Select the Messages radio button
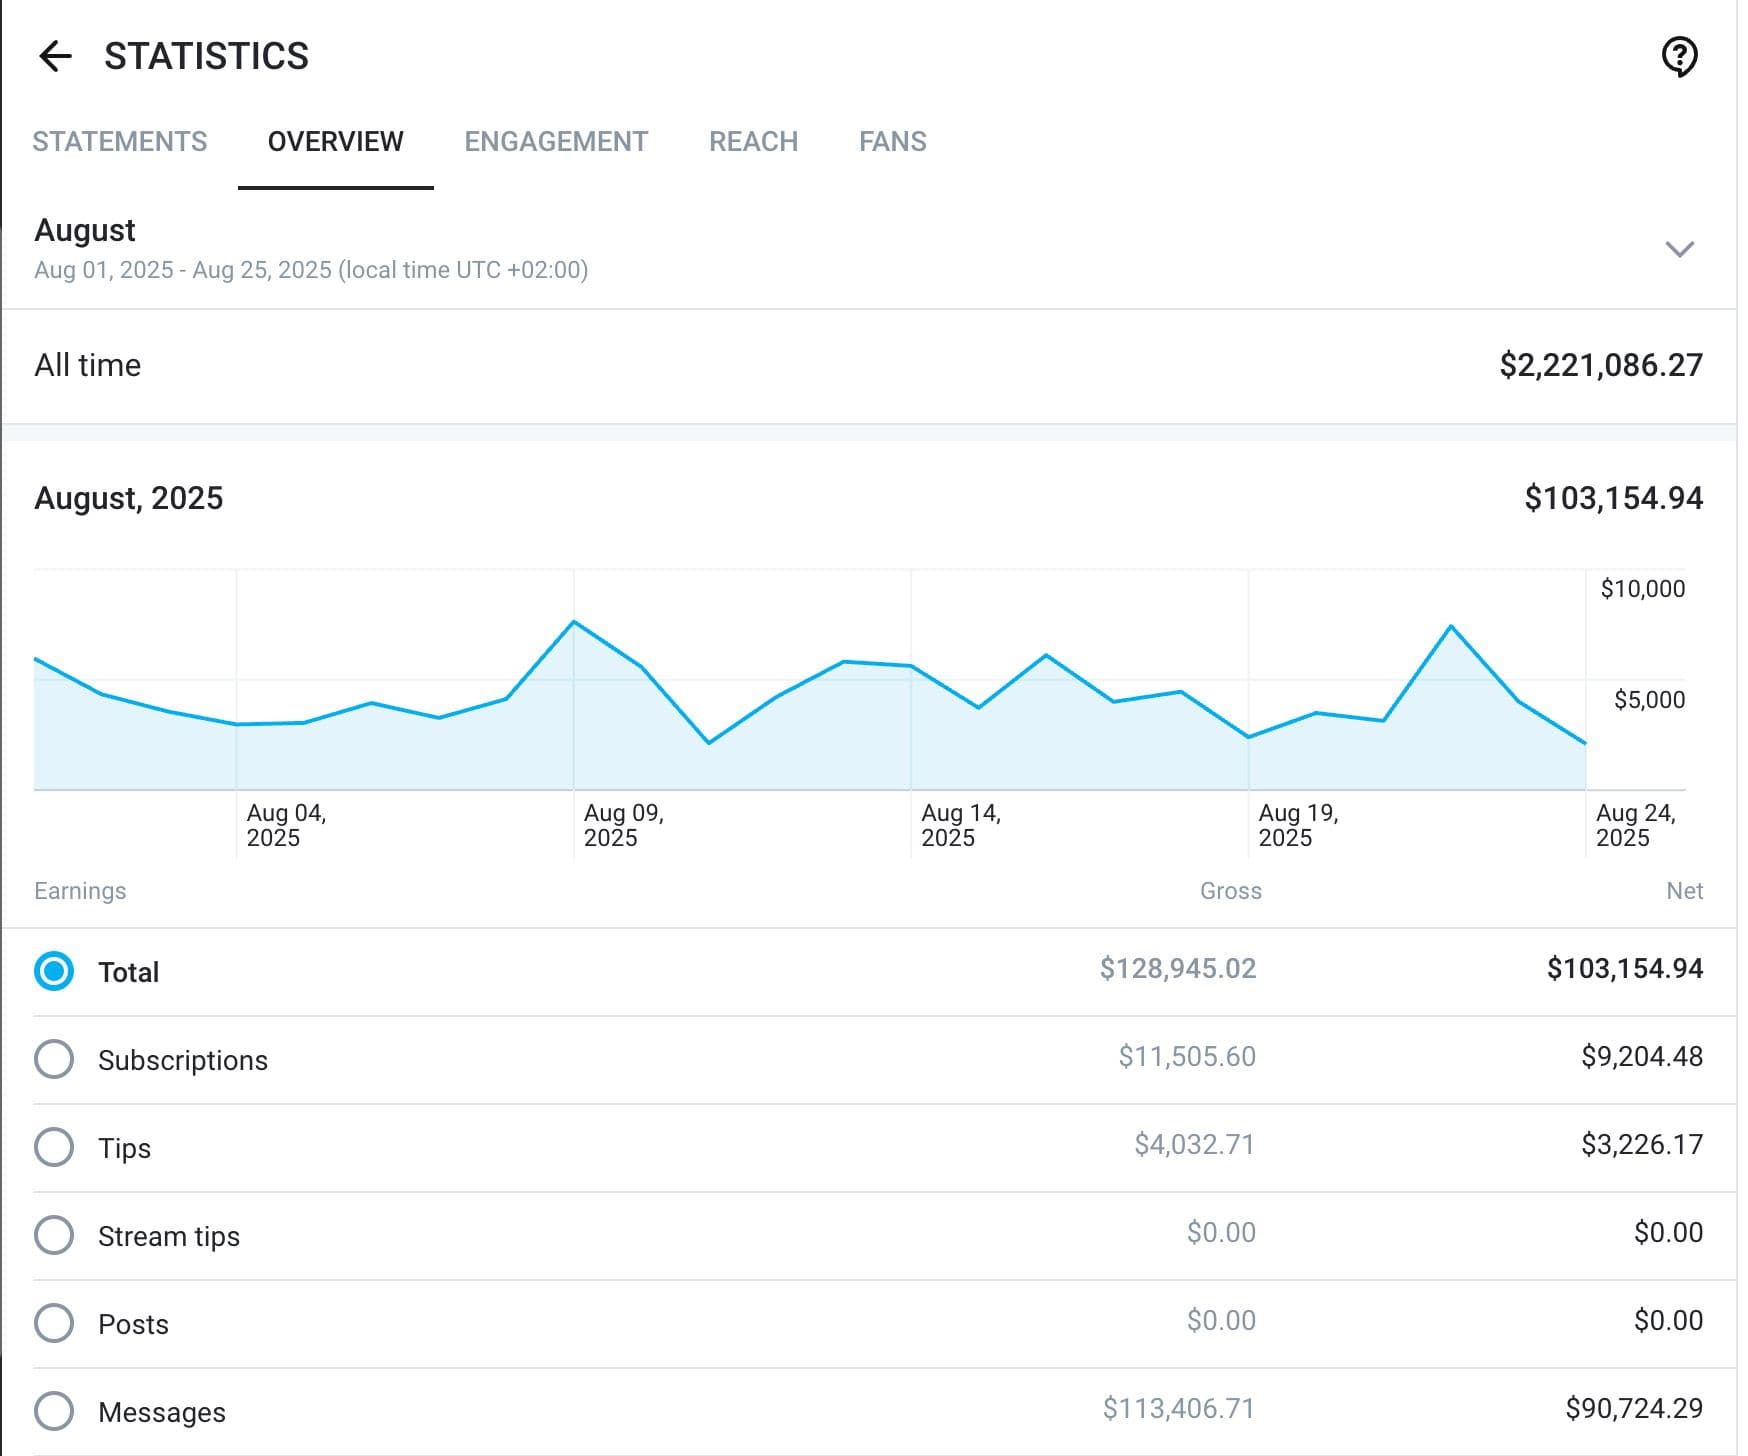This screenshot has width=1748, height=1456. point(54,1411)
